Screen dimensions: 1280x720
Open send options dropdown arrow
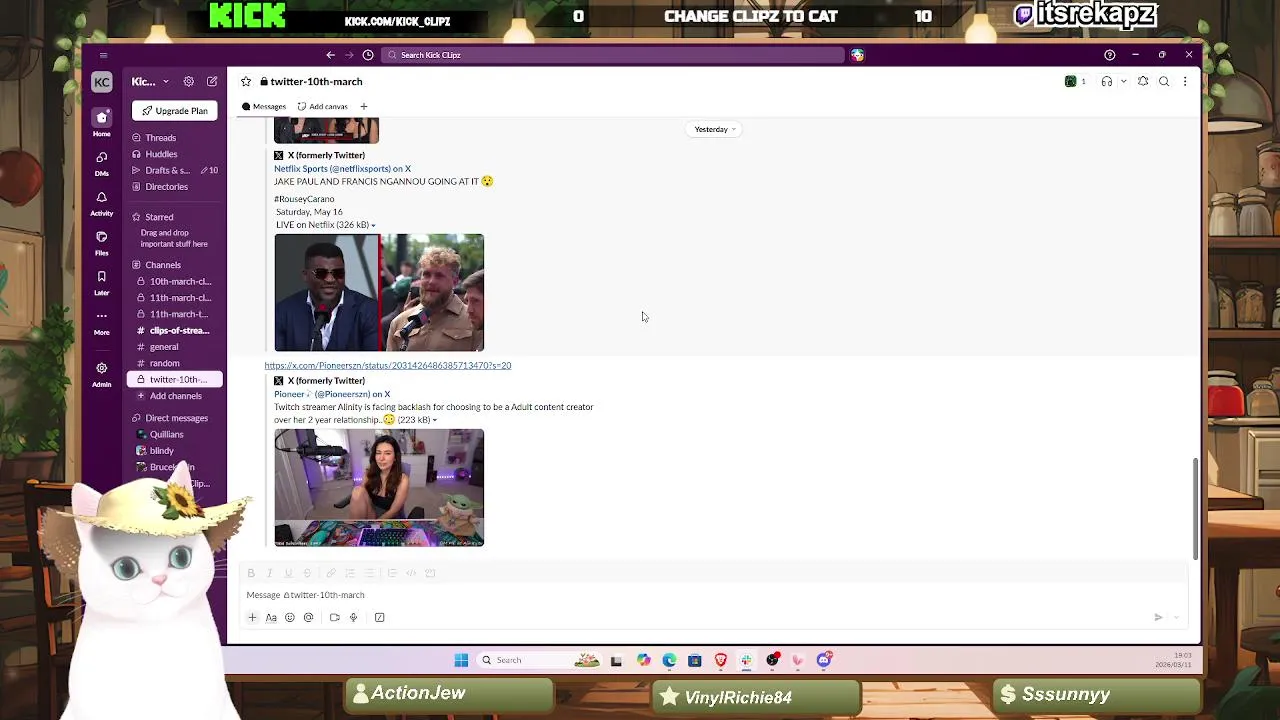click(x=1177, y=618)
